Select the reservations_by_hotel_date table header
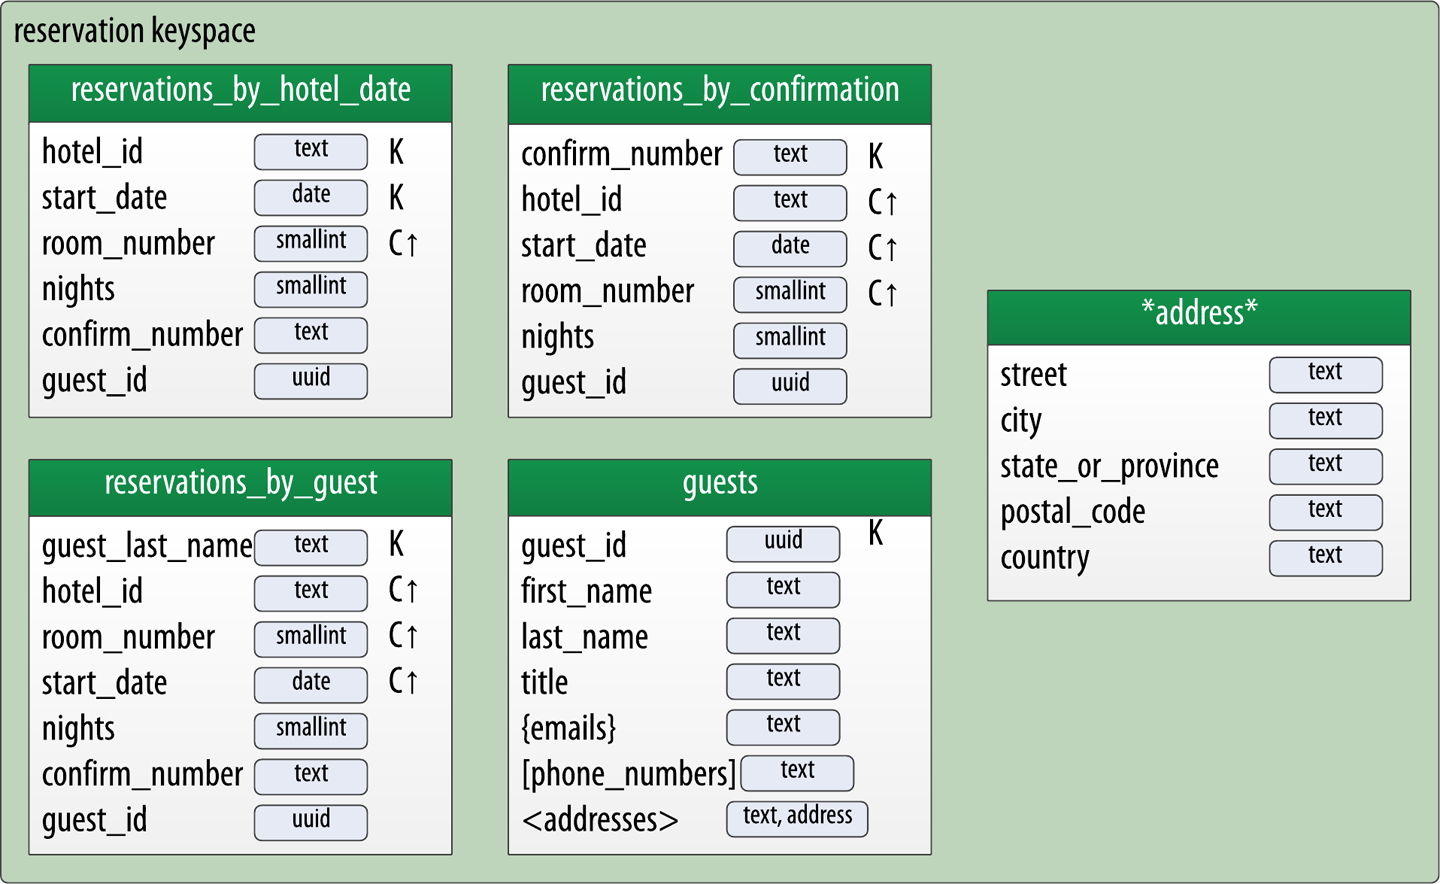Screen dimensions: 1440x884 [240, 93]
